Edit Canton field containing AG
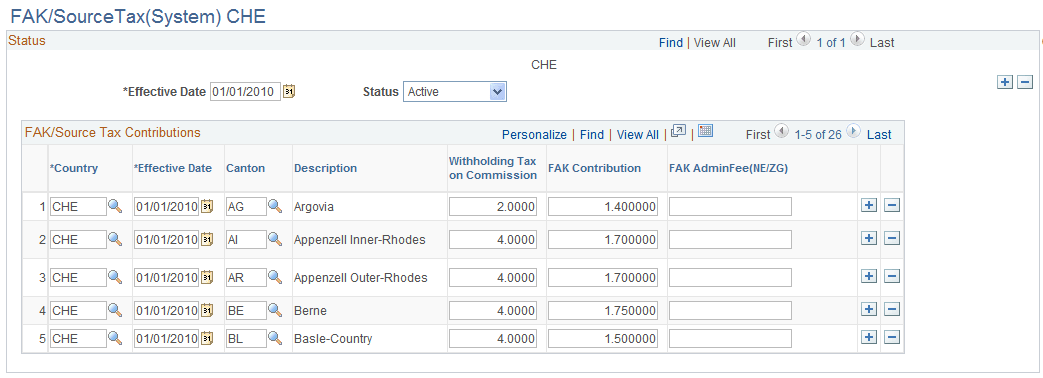Screen dimensions: 1043x378 tap(245, 207)
